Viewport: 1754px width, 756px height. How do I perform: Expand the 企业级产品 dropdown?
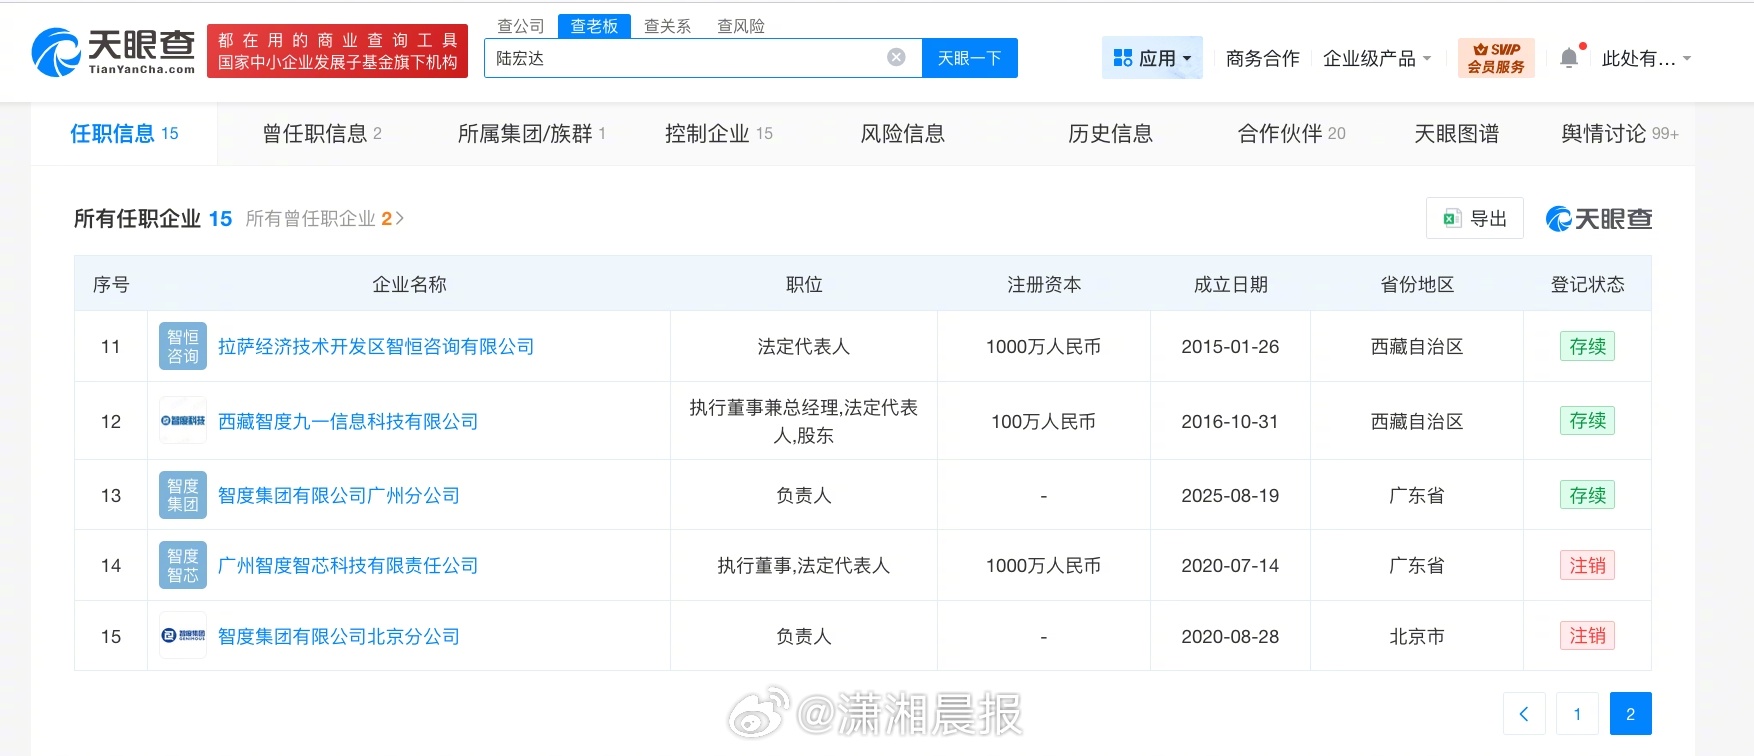pos(1376,58)
